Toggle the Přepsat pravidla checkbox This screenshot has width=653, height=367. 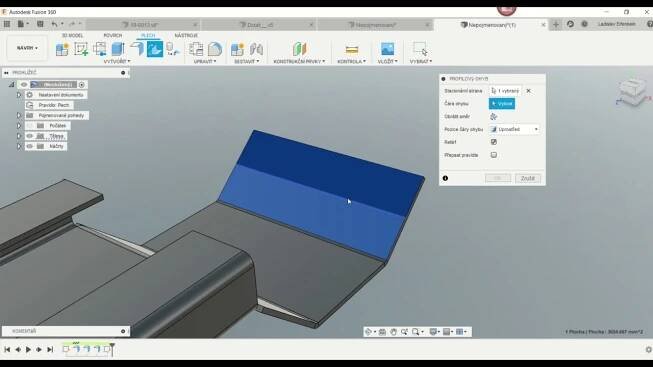tap(493, 155)
